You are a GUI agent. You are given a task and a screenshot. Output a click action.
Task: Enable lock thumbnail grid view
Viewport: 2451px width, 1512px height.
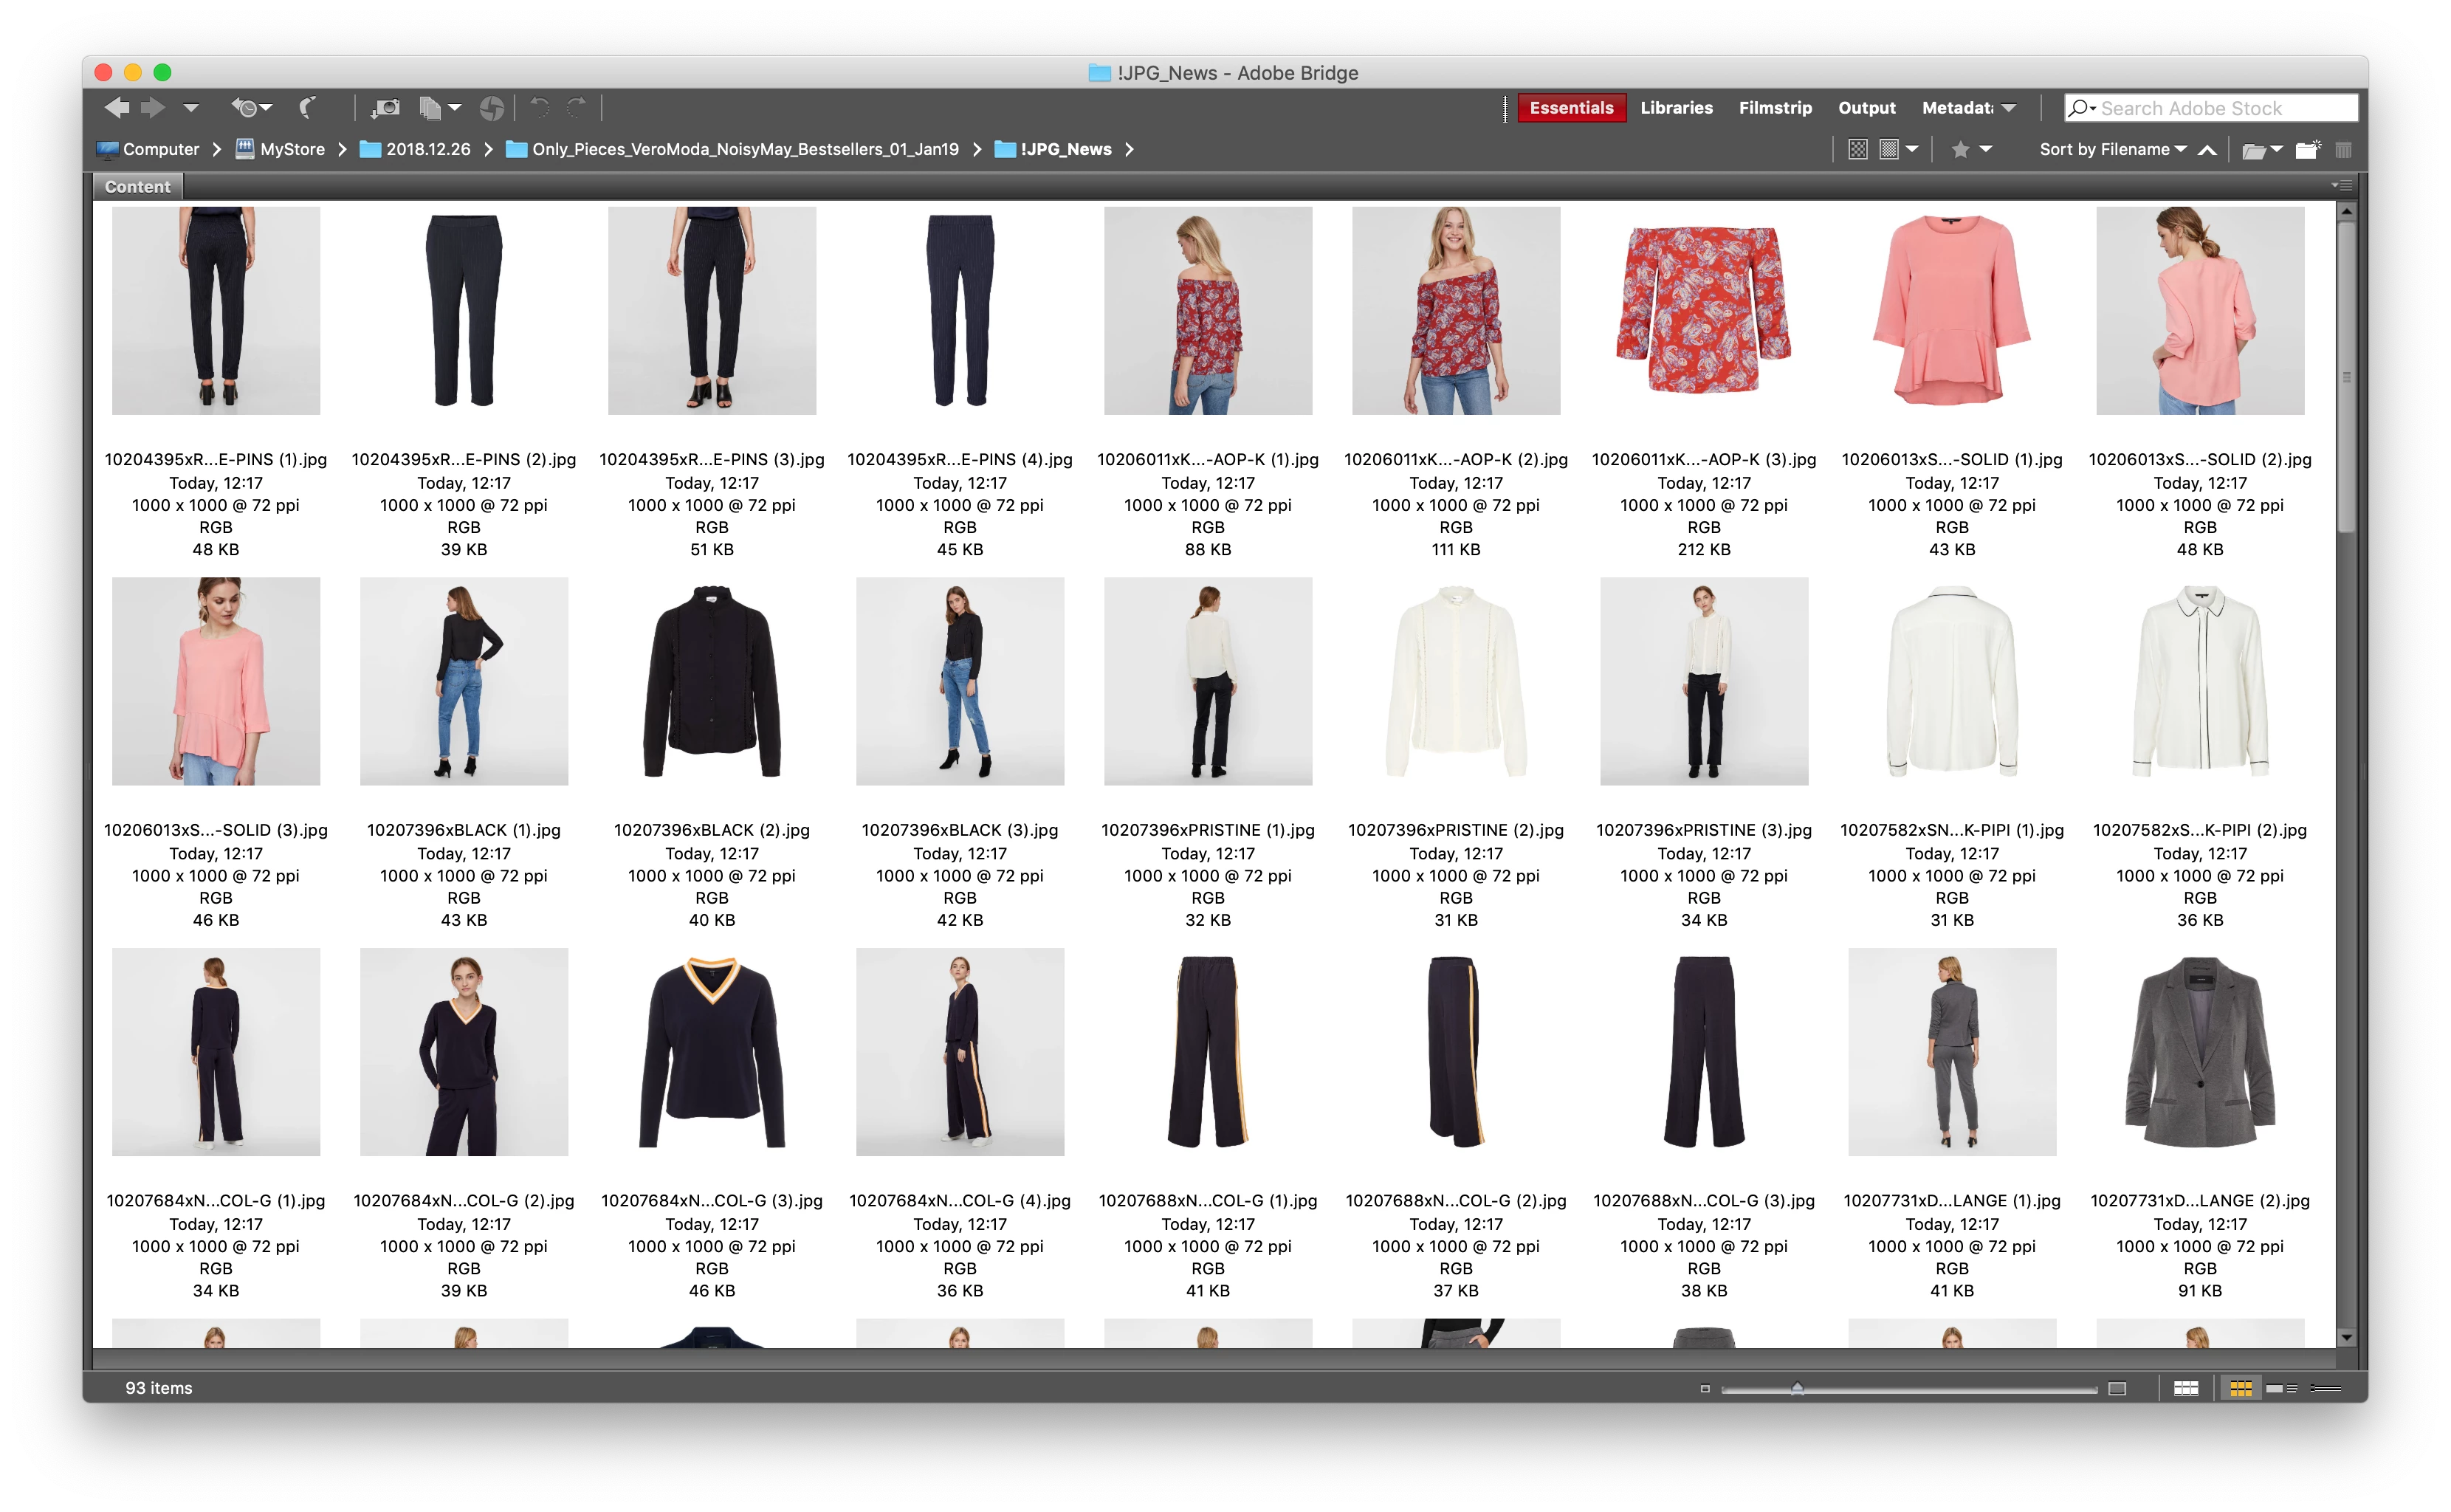(x=2186, y=1388)
